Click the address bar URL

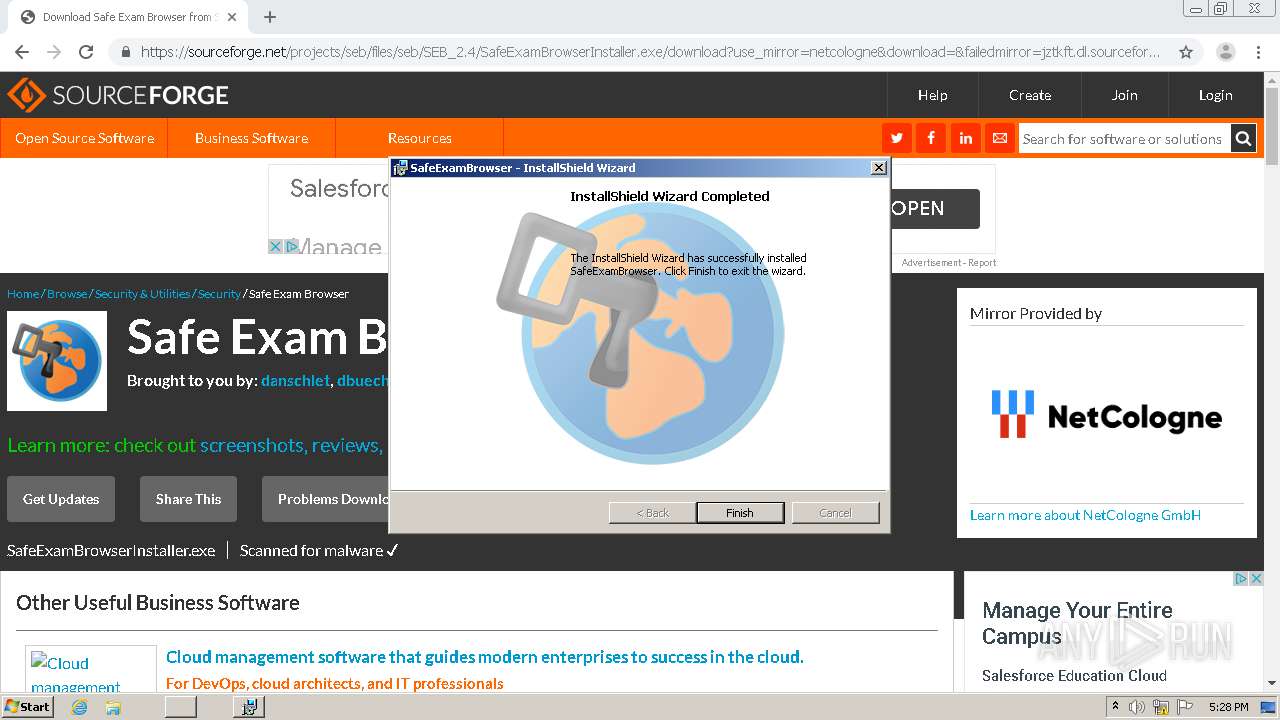(x=650, y=52)
